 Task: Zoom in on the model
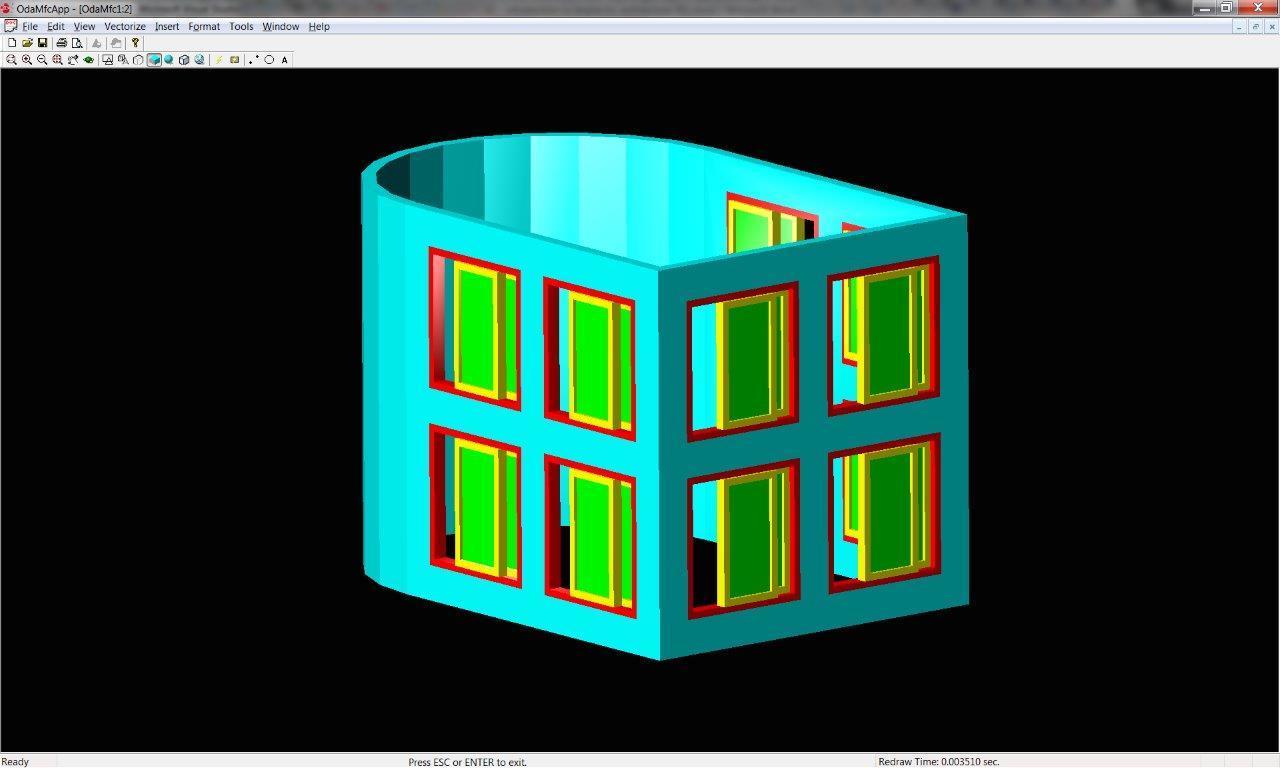coord(27,59)
